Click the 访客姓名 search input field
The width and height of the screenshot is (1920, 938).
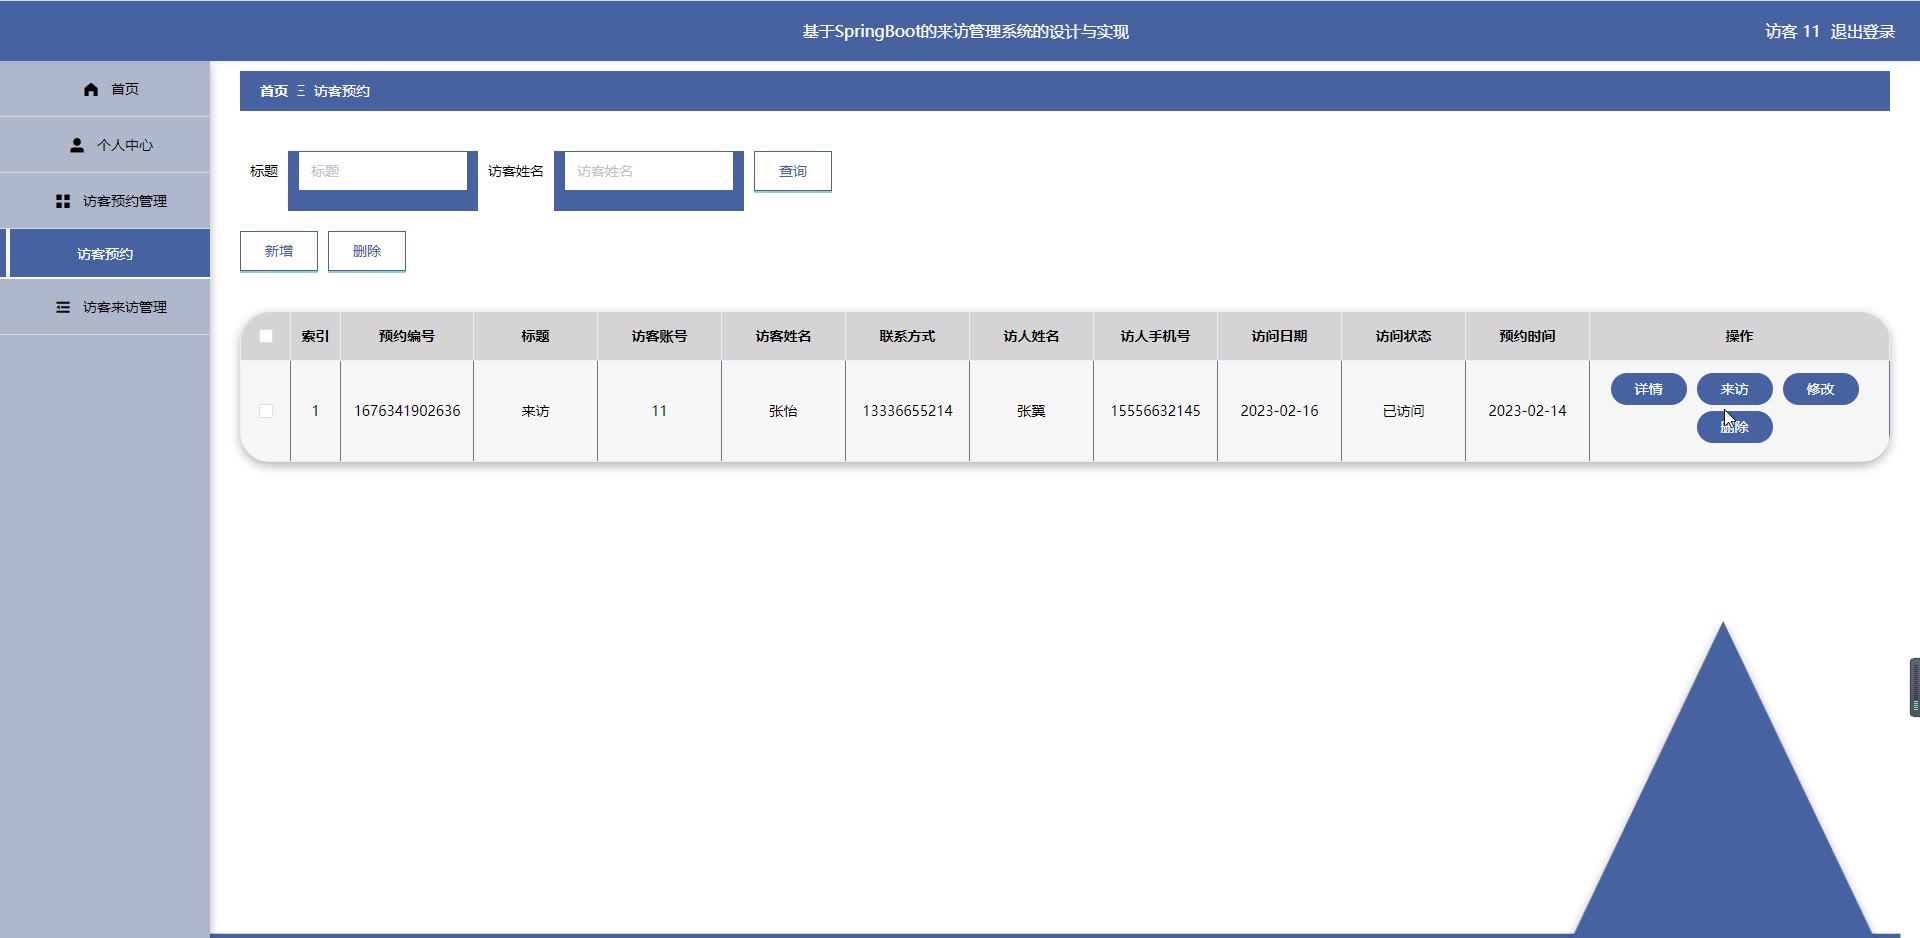[649, 171]
